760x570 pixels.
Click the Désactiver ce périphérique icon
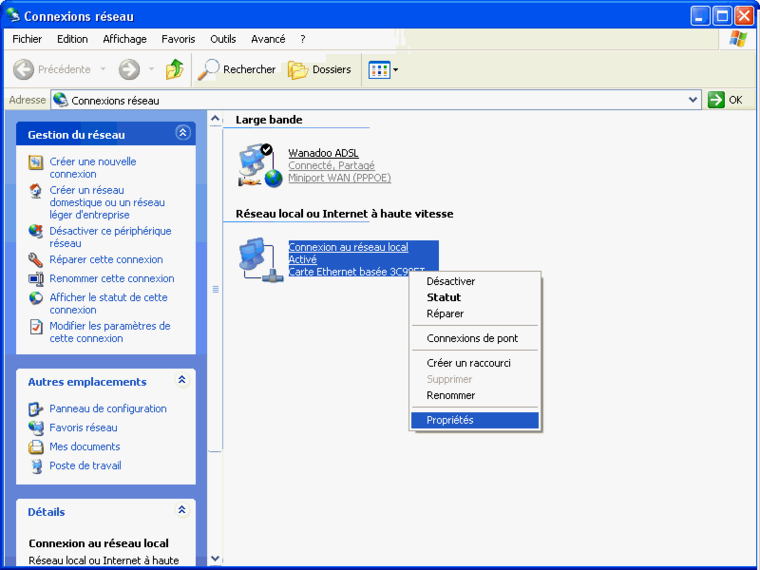coord(36,231)
